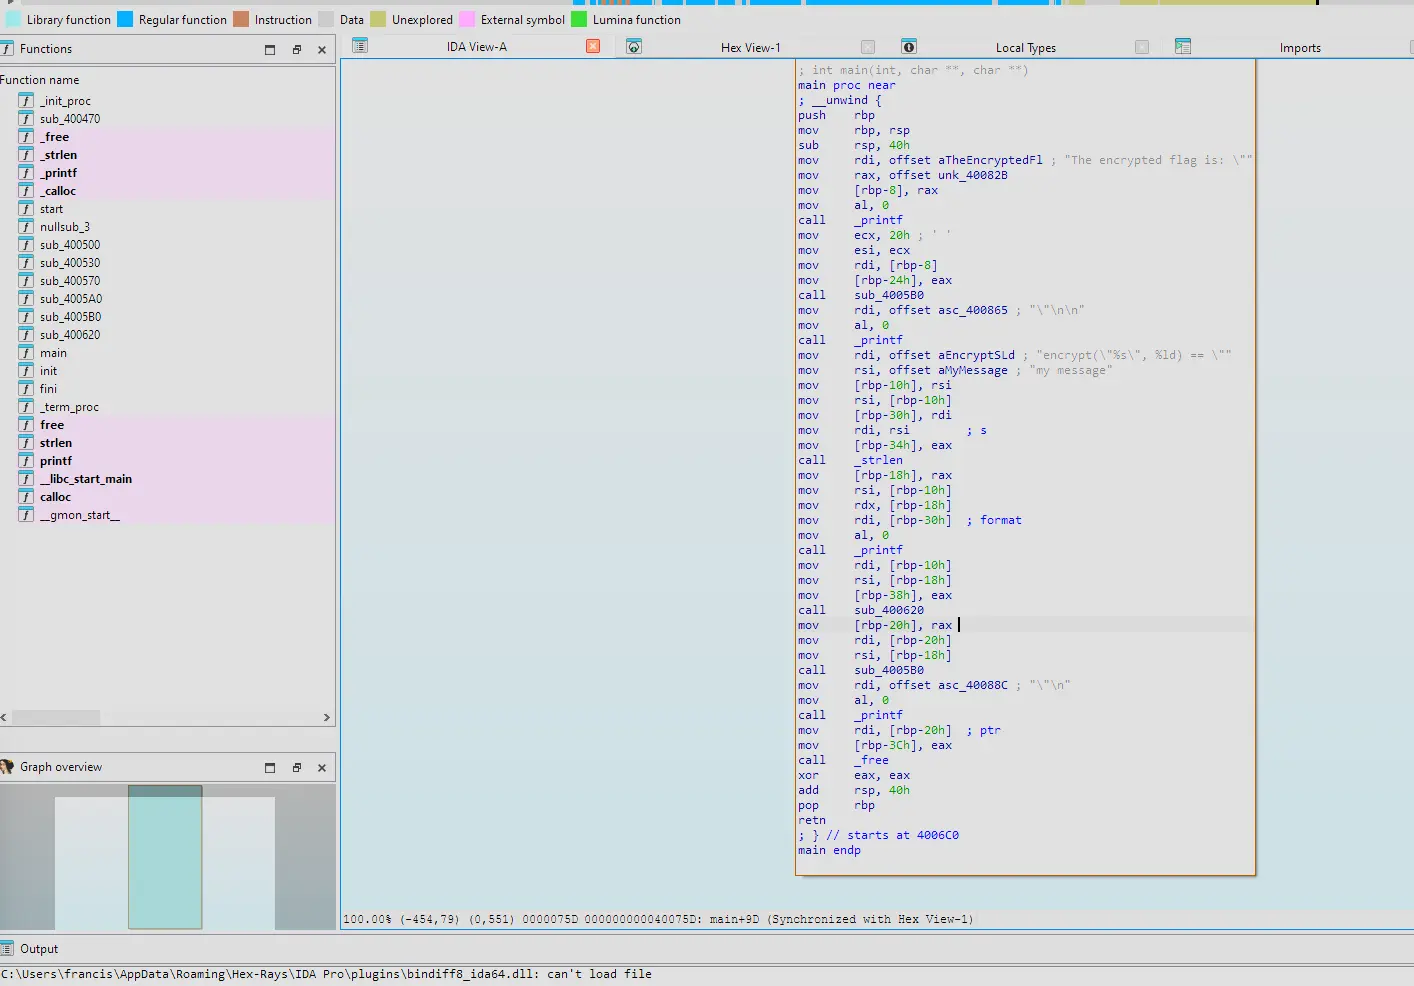Maximize the Functions panel
This screenshot has height=986, width=1414.
tap(270, 49)
